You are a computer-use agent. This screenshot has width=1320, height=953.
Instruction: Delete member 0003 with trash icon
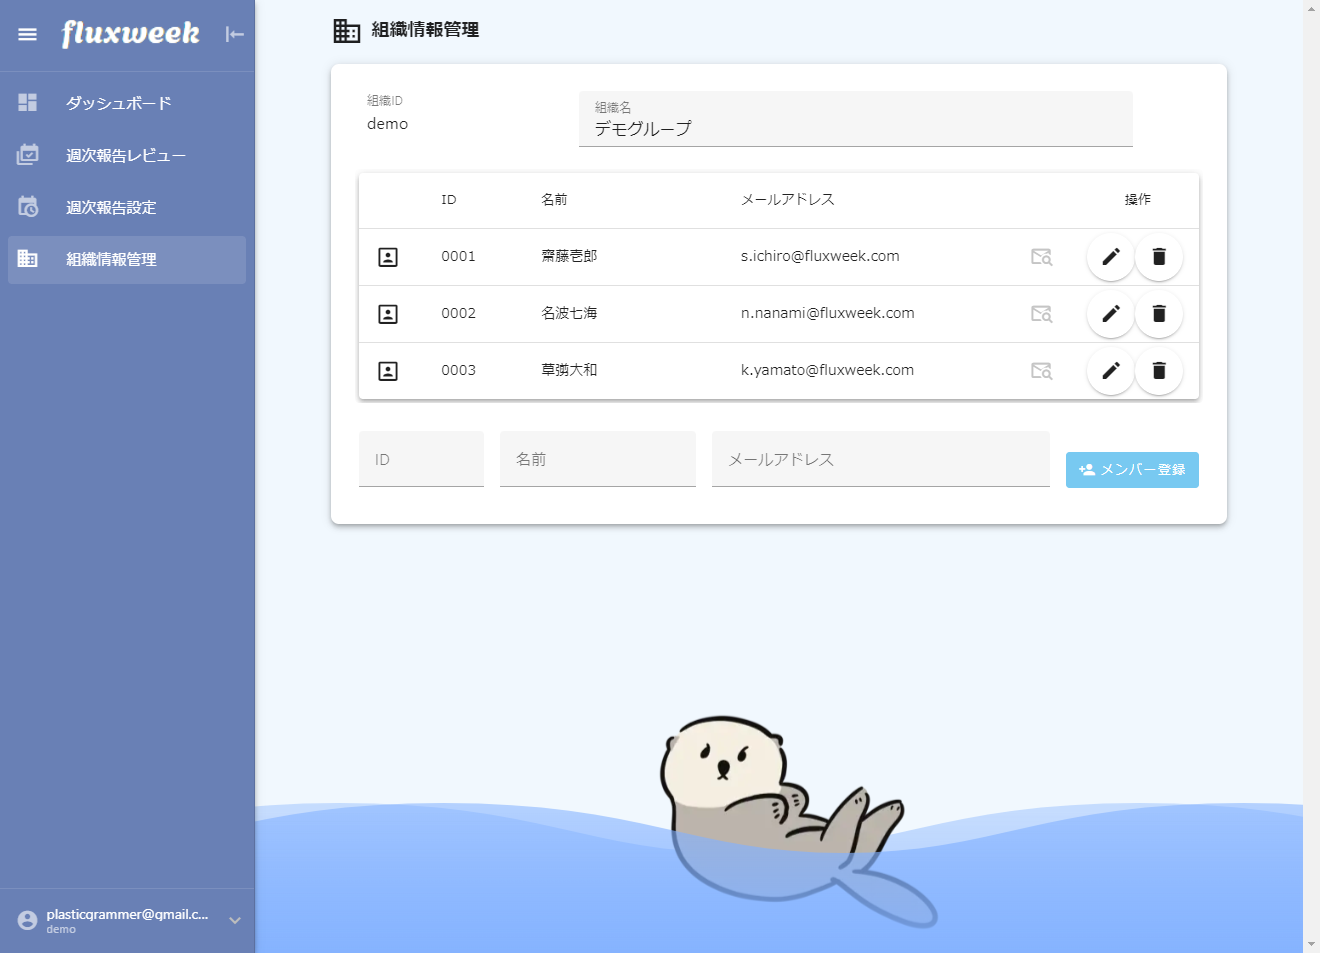pos(1159,371)
